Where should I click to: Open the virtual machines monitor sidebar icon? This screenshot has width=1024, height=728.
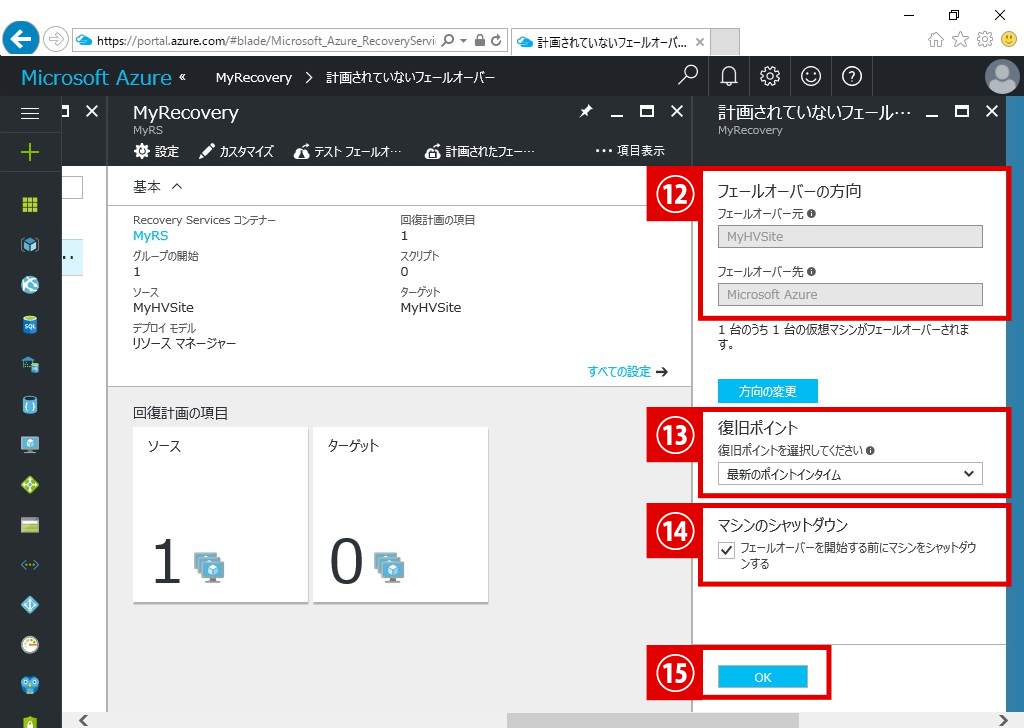pyautogui.click(x=30, y=445)
